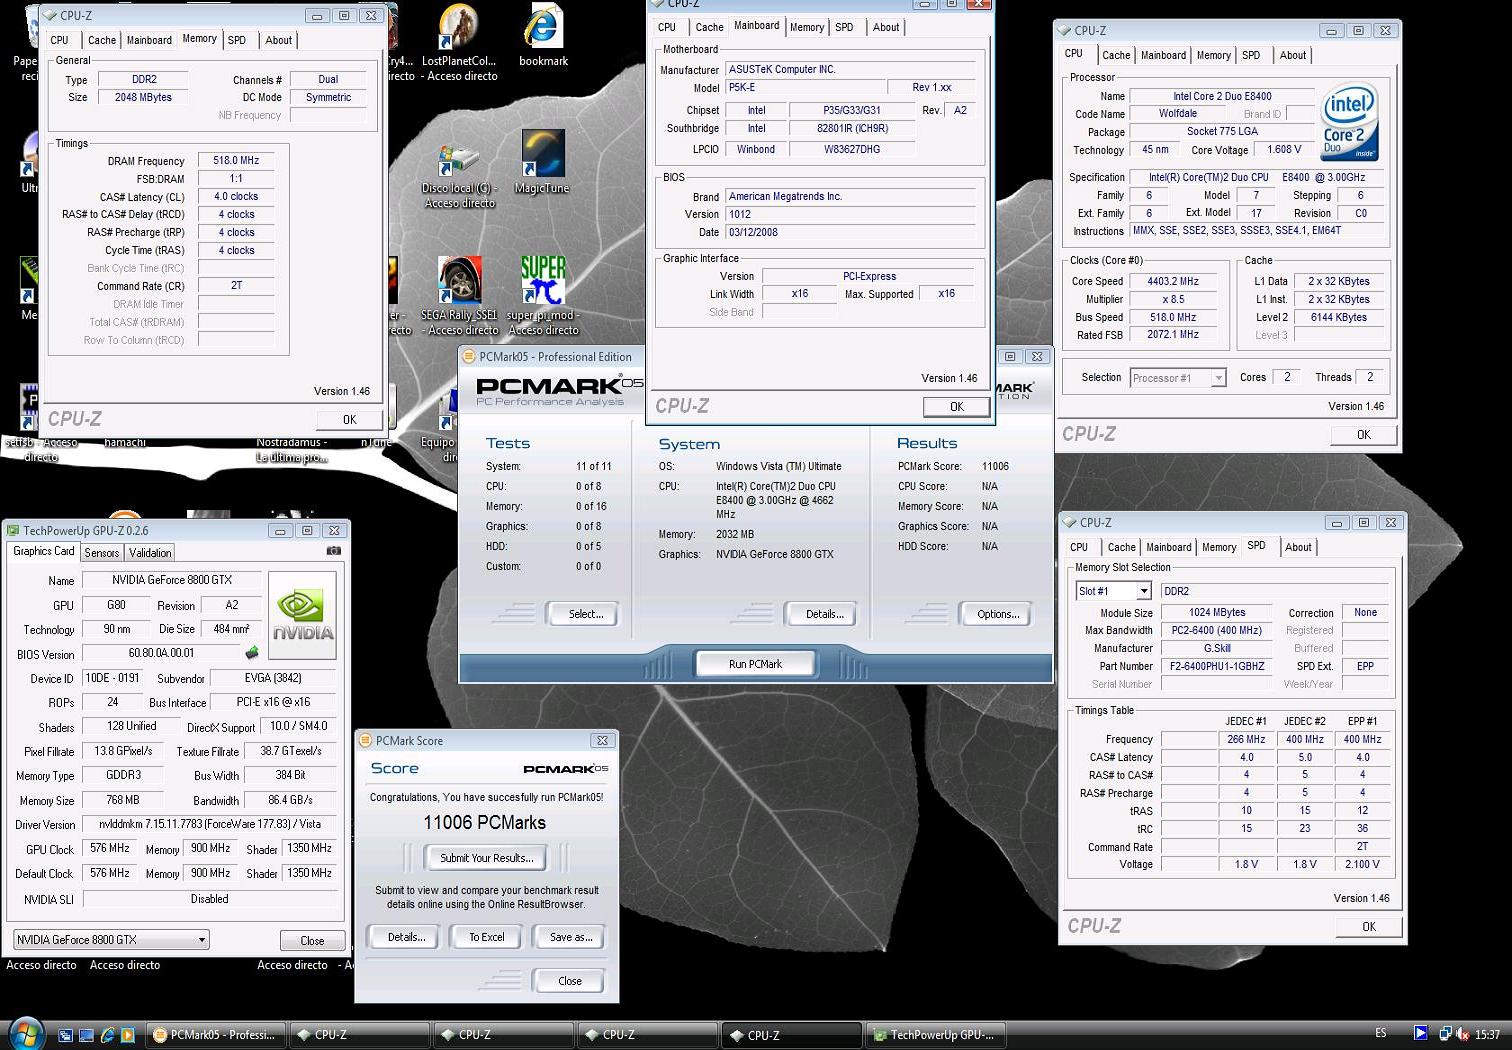Click DRAM Frequency value 518.0 MHz

pyautogui.click(x=236, y=160)
